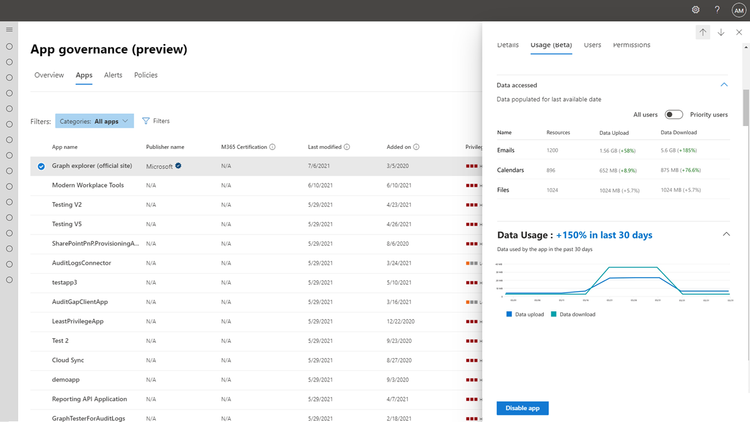Open the Users tab in pane
Viewport: 750px width, 422px height.
tap(592, 45)
